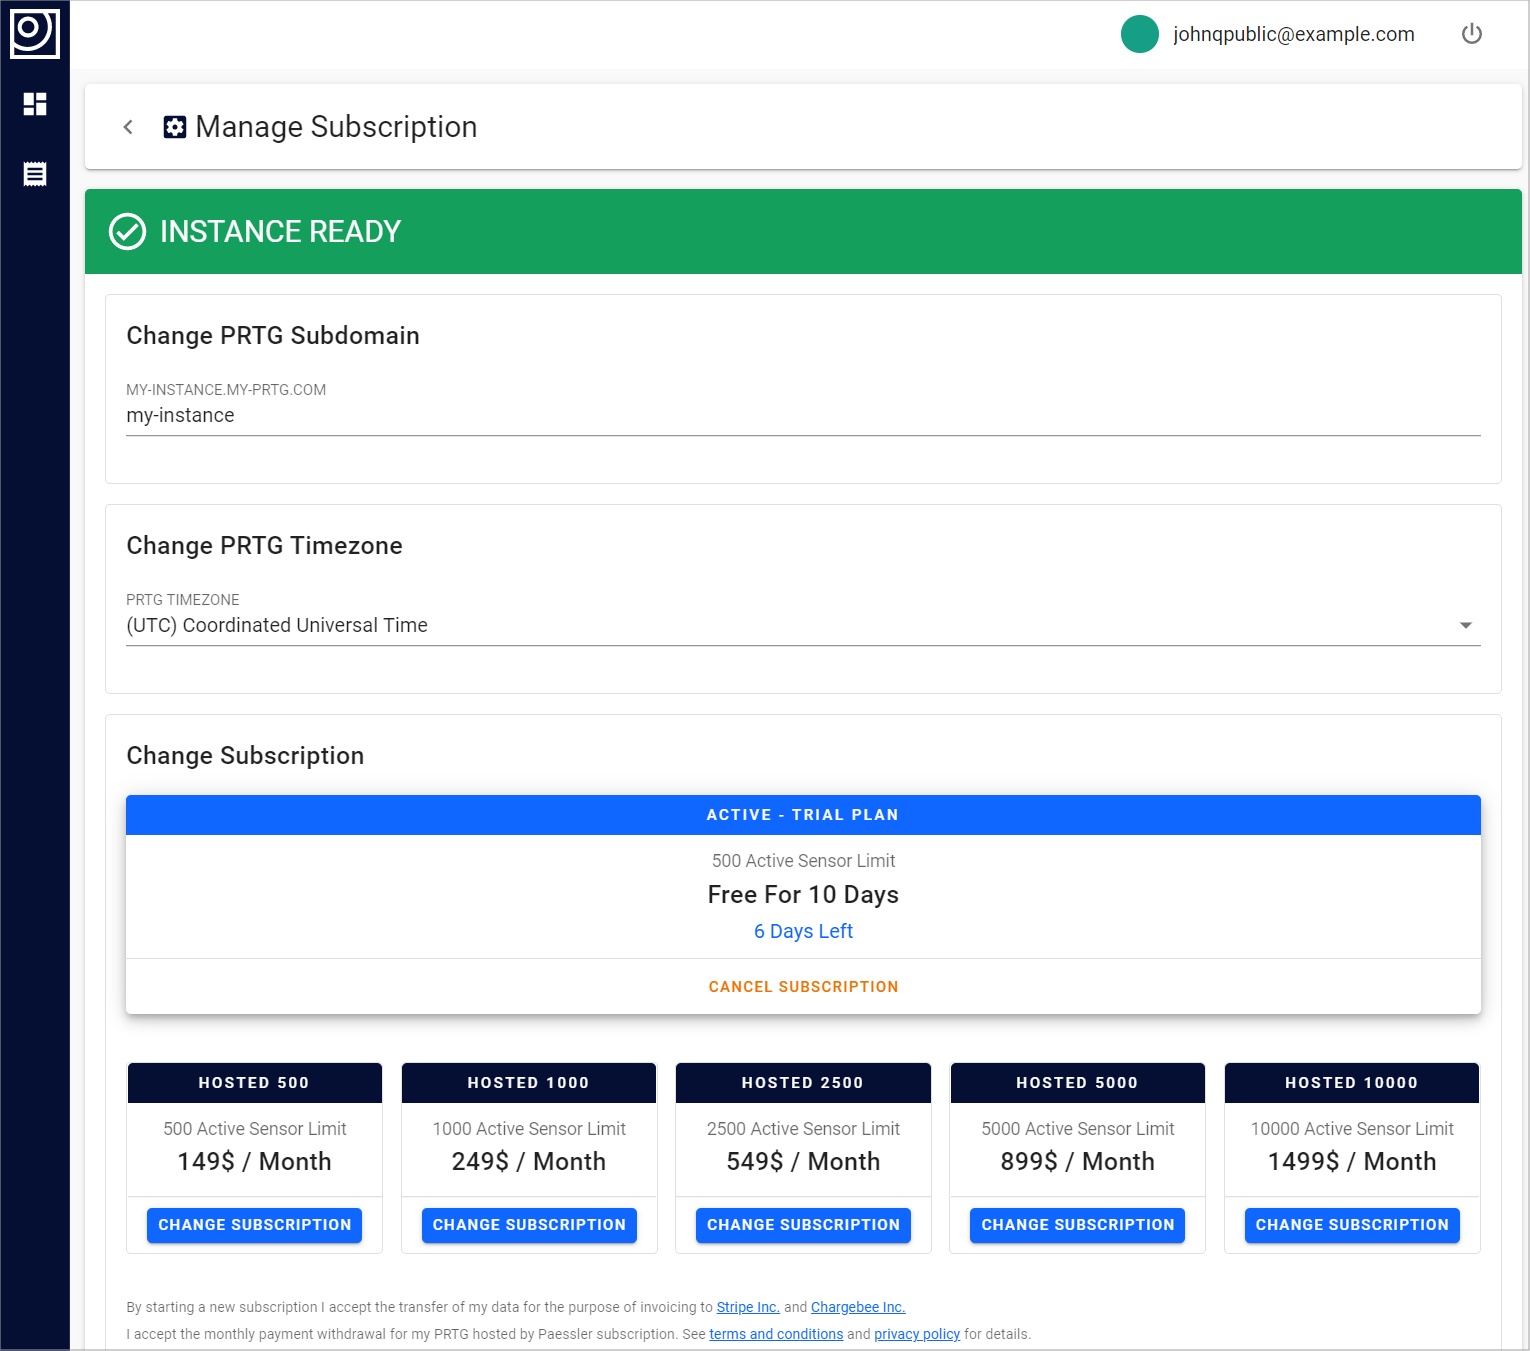
Task: Log out using the power icon
Action: pos(1471,34)
